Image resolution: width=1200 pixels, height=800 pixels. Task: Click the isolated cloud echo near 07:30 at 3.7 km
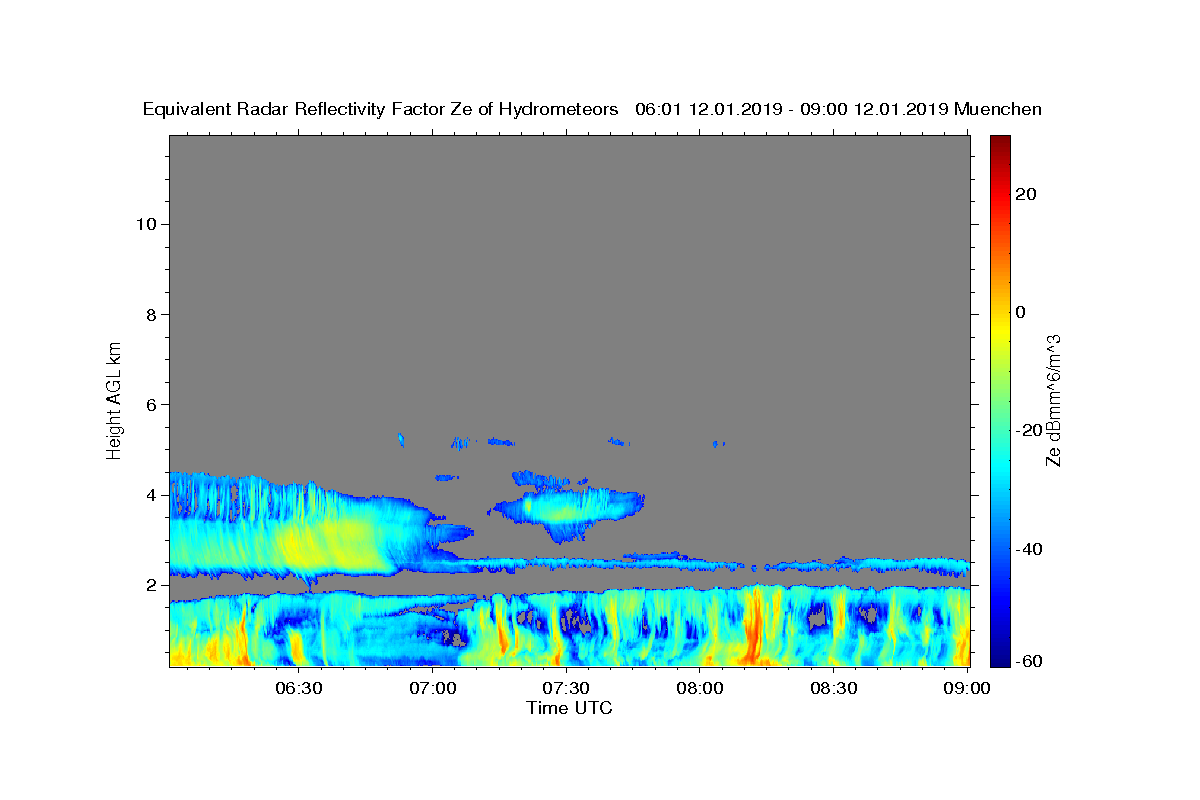570,509
